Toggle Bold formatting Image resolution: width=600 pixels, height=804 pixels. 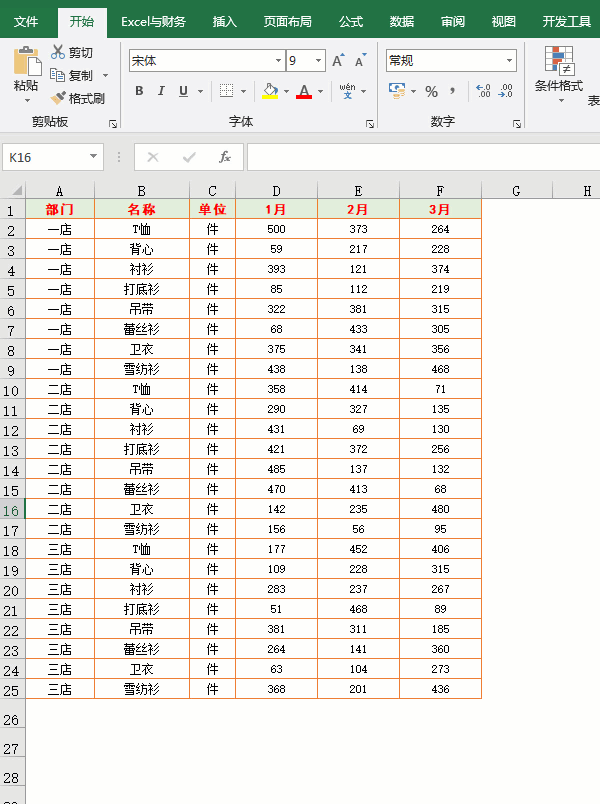pos(139,91)
